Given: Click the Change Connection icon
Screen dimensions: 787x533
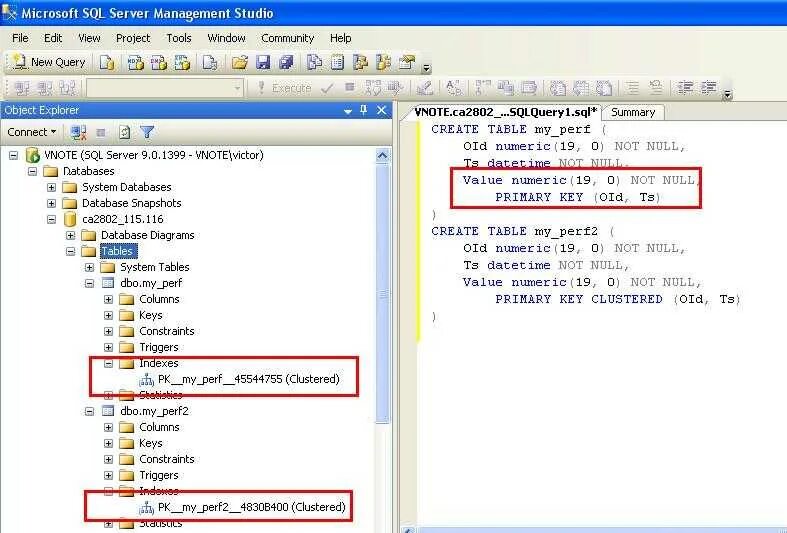Looking at the screenshot, I should [x=68, y=88].
